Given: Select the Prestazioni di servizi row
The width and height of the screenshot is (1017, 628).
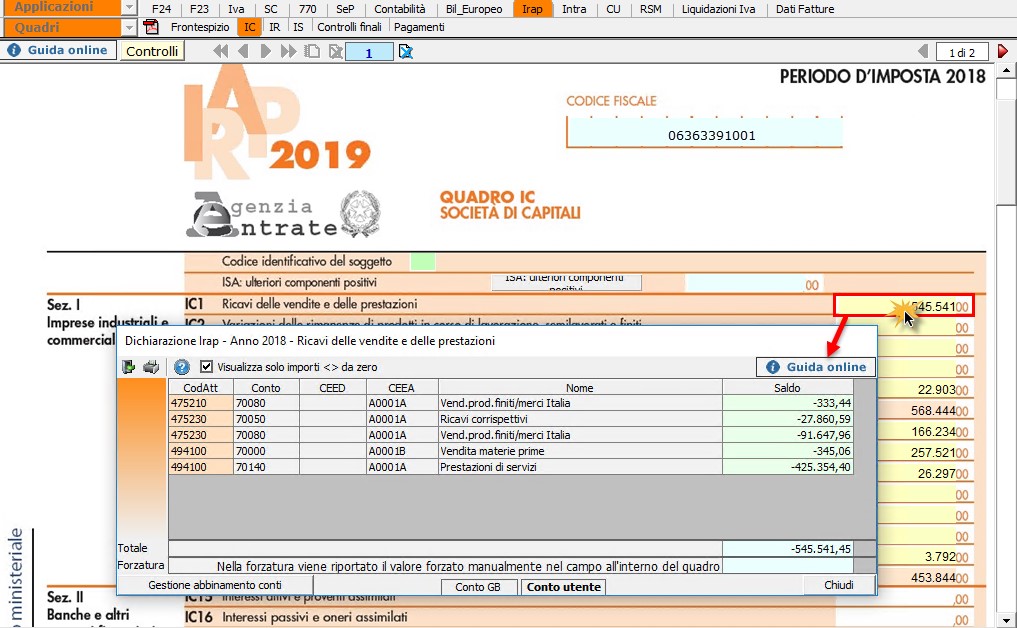Looking at the screenshot, I should click(x=510, y=467).
